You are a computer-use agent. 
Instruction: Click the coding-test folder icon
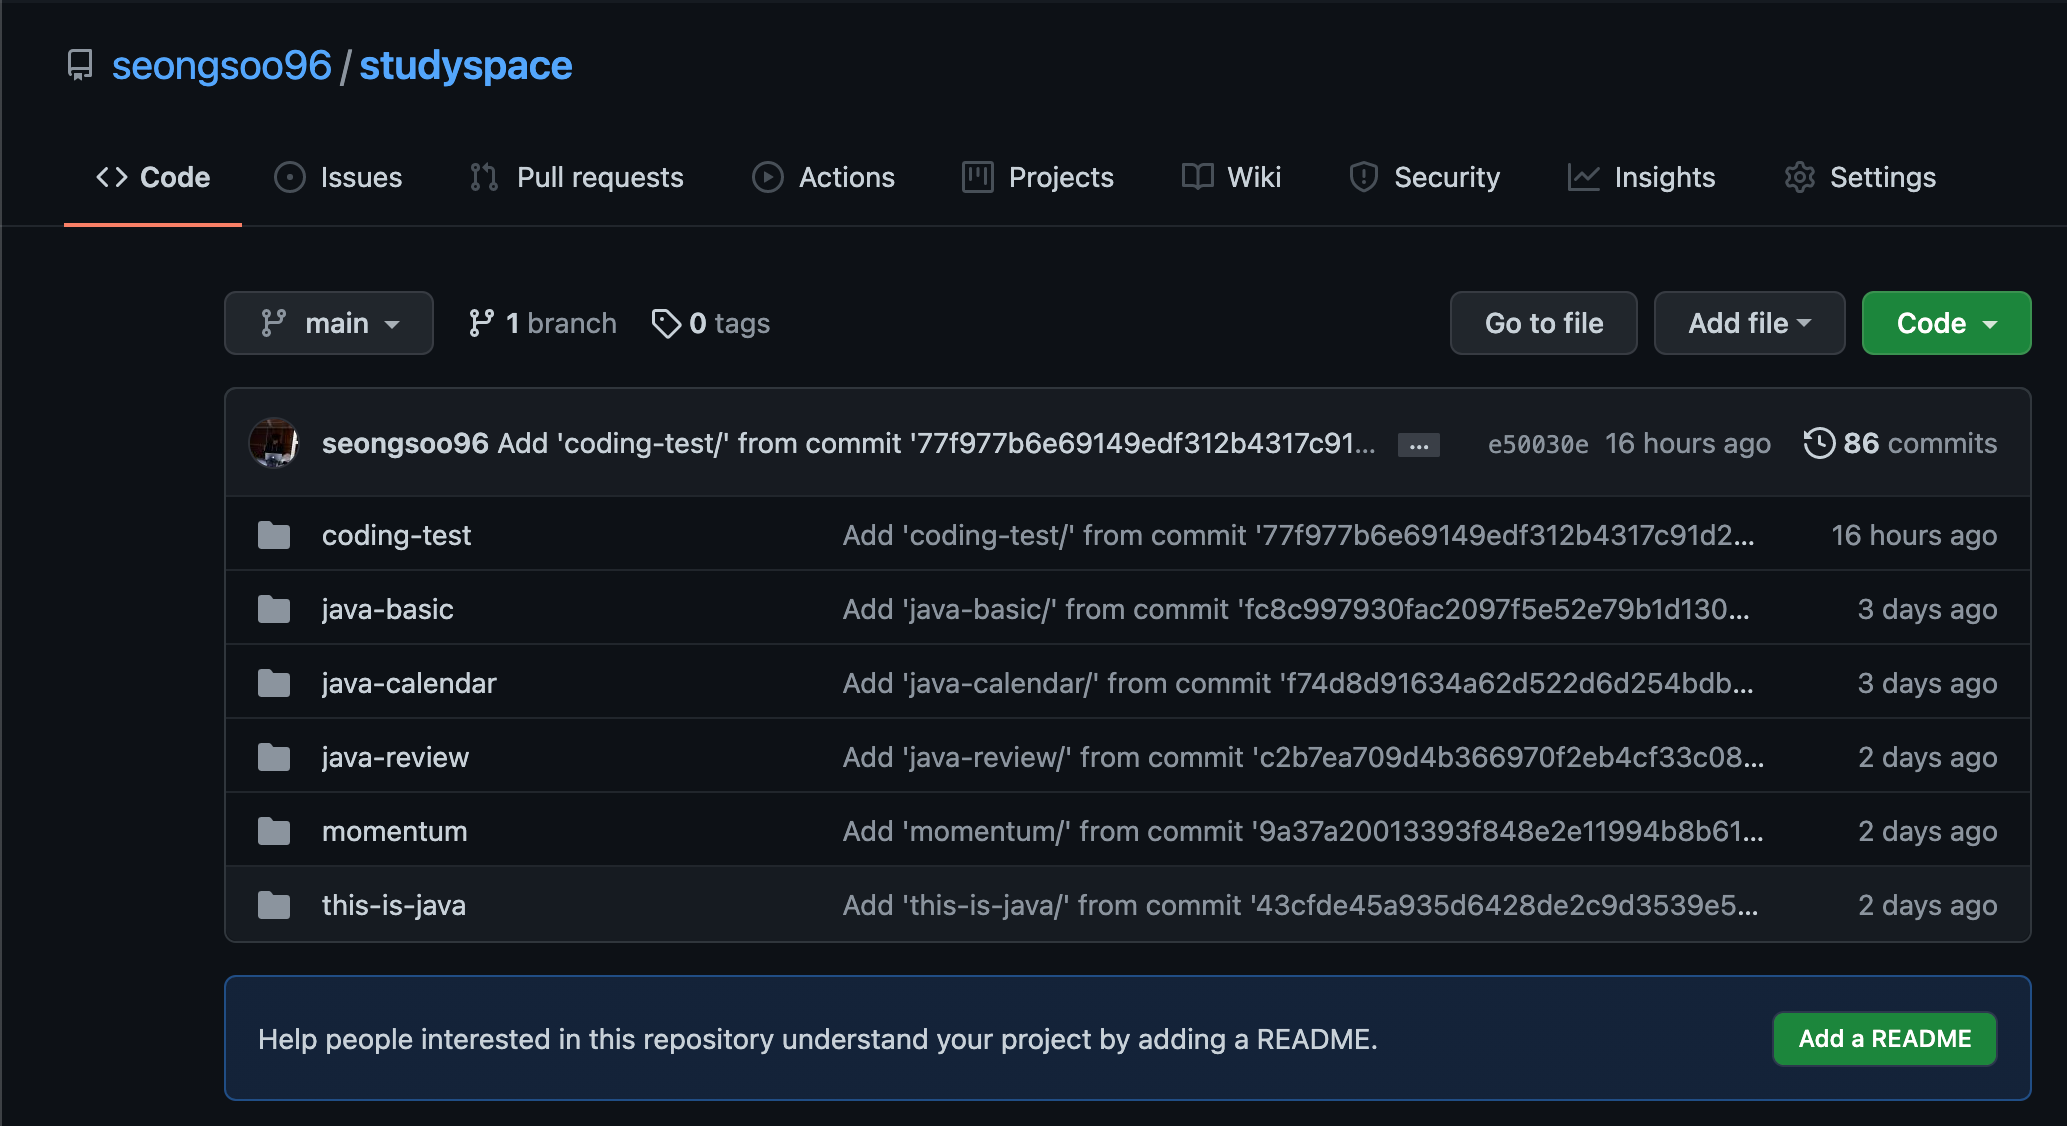pos(274,536)
